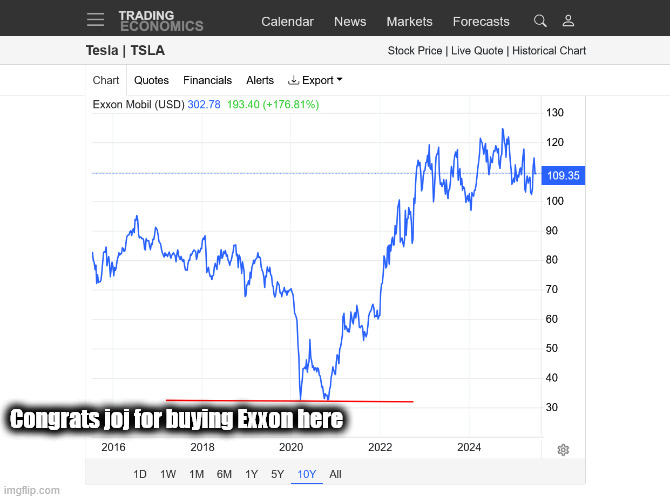Select the 1D time range
Screen dimensions: 670x499
pos(140,474)
